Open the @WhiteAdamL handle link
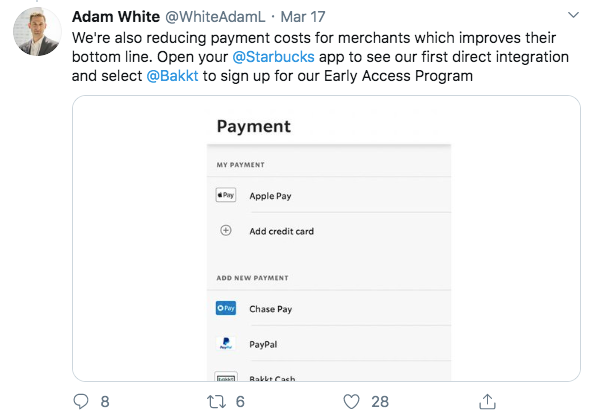Image resolution: width=596 pixels, height=419 pixels. click(x=215, y=17)
